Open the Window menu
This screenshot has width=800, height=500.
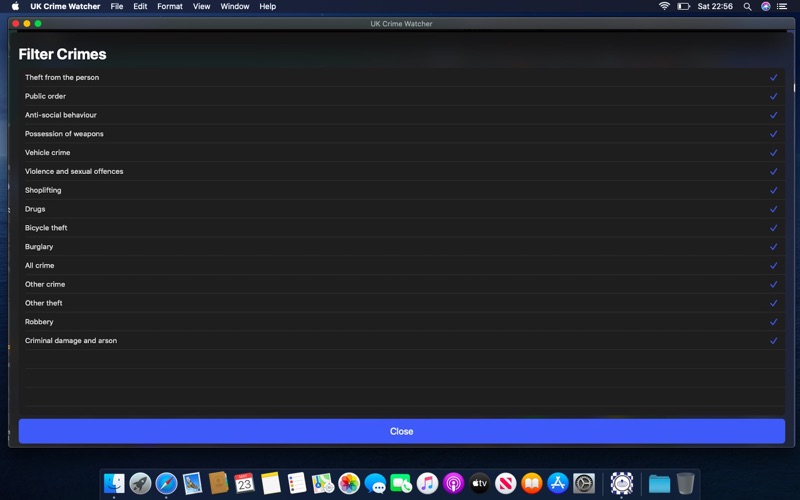pos(235,7)
